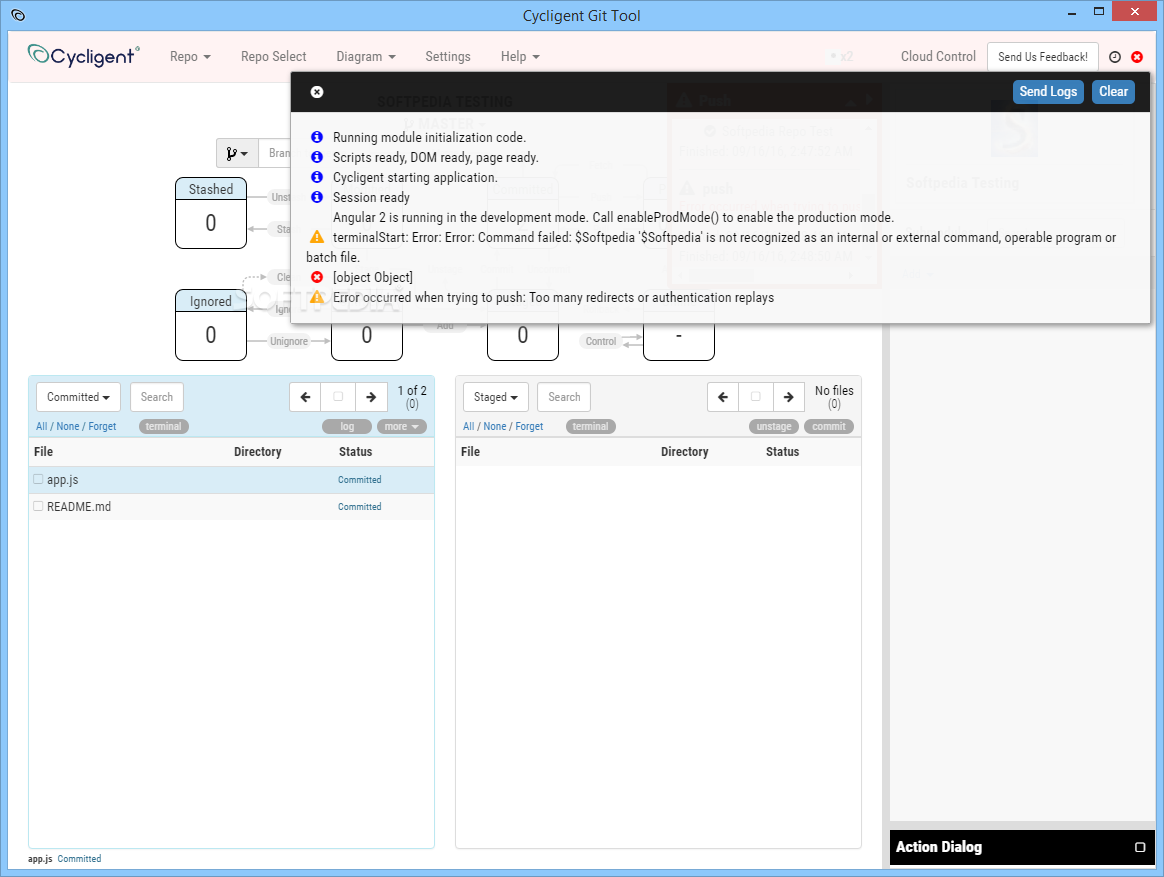The image size is (1164, 877).
Task: Toggle the select box between Committed panel arrows
Action: point(339,397)
